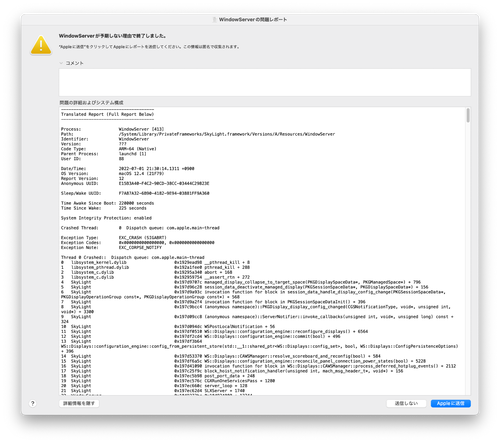Click the Exception Note: EXC_CORPSE_NOTIFY line

pyautogui.click(x=111, y=248)
